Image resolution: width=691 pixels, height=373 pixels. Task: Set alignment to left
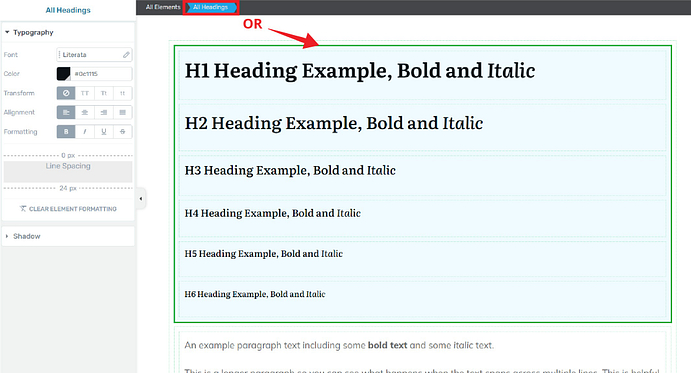click(x=66, y=112)
